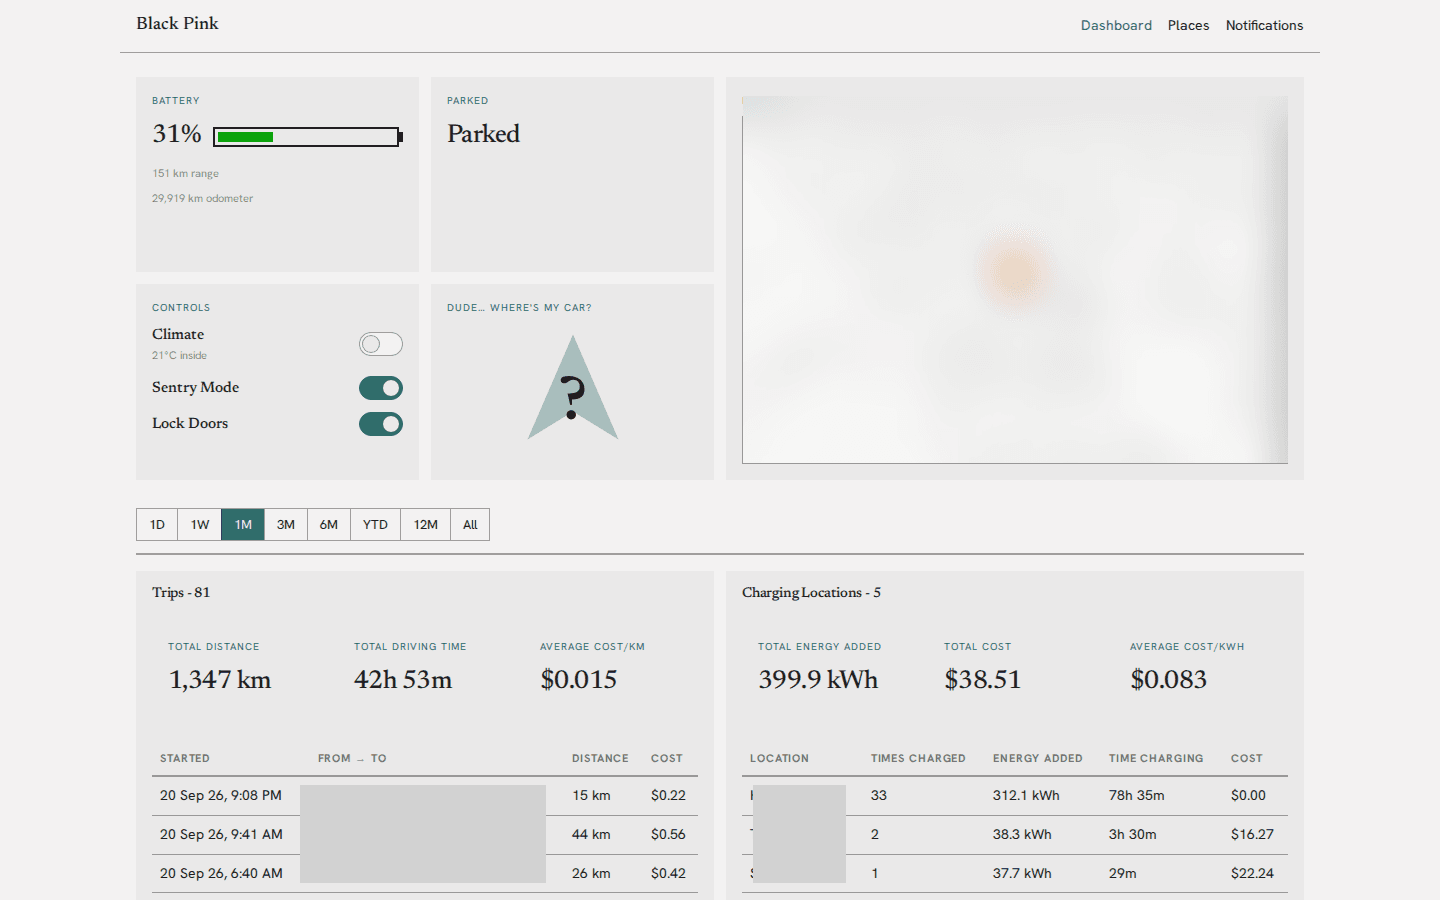Click the 31% battery percentage
1440x900 pixels.
pyautogui.click(x=177, y=134)
